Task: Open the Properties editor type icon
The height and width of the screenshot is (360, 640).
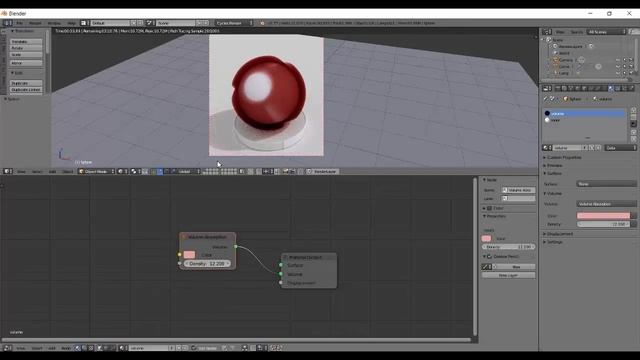Action: [x=547, y=88]
